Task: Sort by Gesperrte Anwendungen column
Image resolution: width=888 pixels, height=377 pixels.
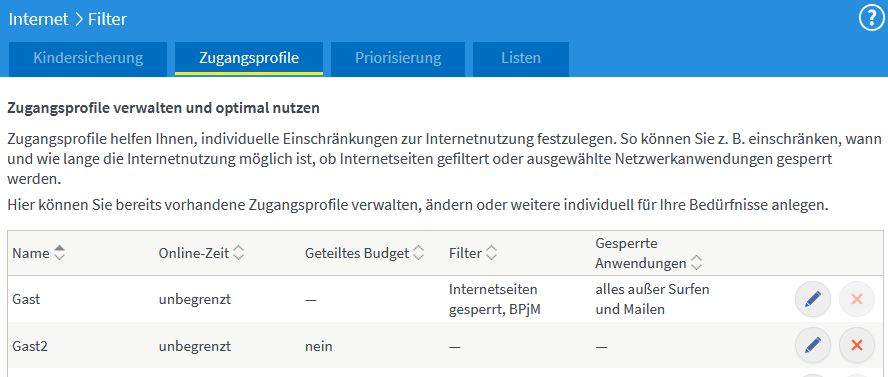Action: (x=696, y=263)
